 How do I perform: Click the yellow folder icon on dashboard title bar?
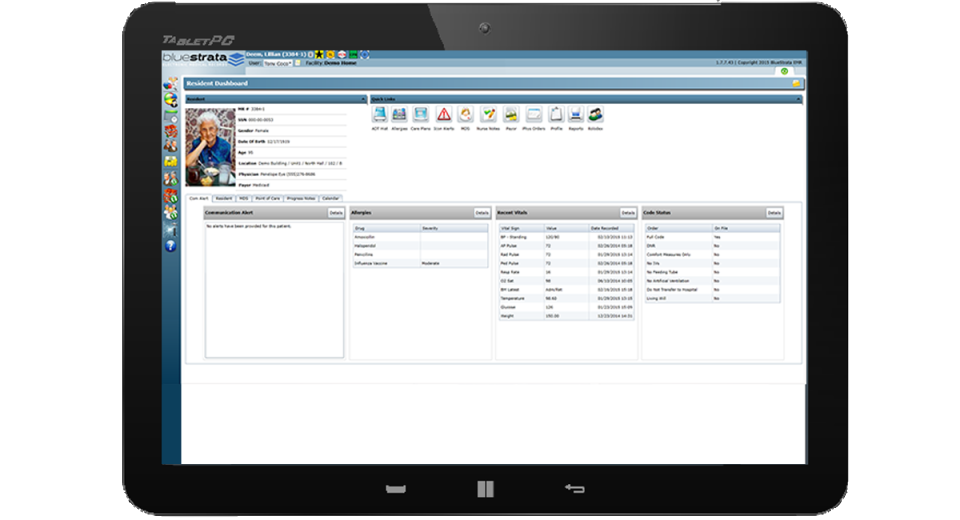pos(796,83)
